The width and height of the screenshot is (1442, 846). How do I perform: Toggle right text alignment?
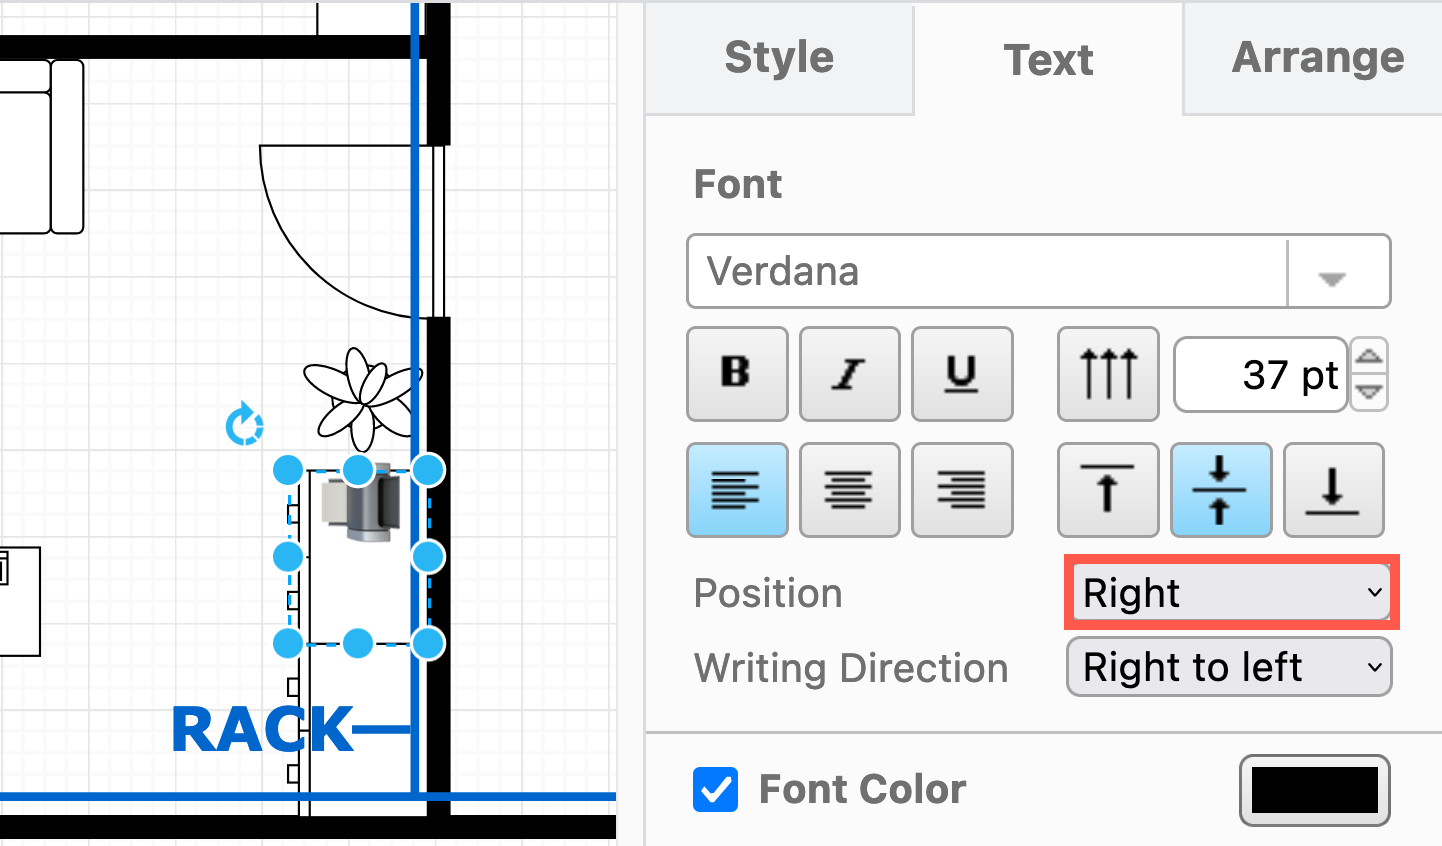click(961, 490)
